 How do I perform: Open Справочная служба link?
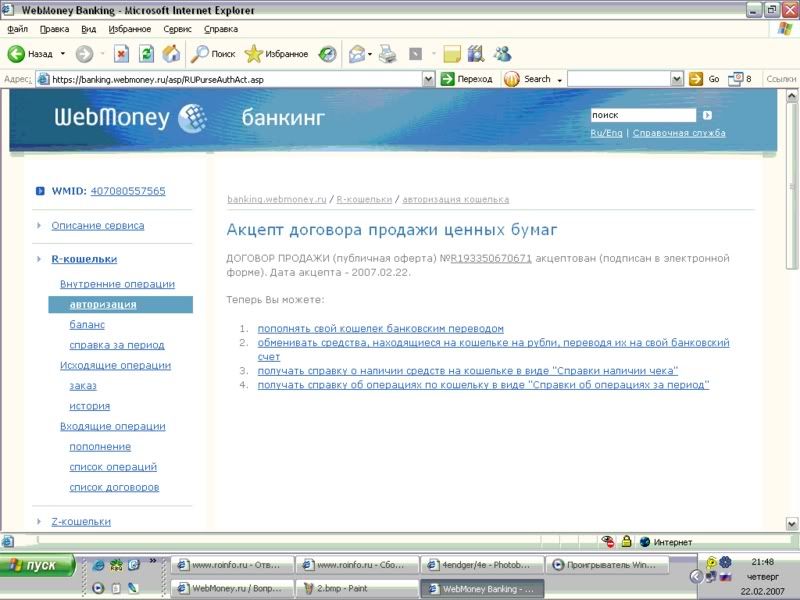tap(679, 133)
